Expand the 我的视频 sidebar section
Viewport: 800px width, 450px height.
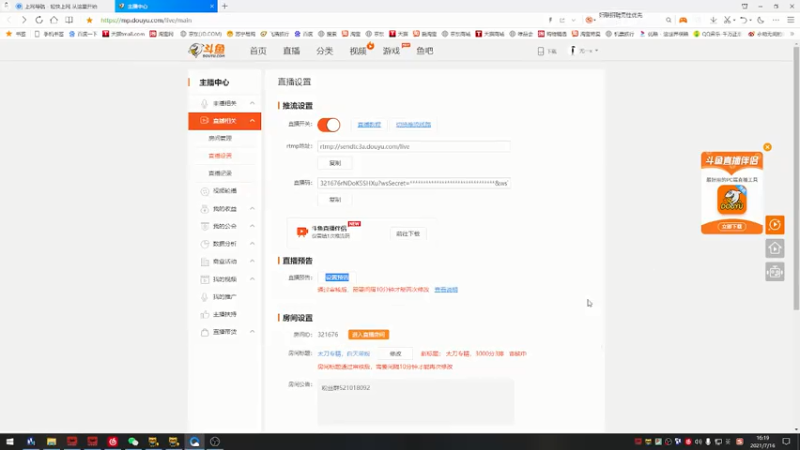click(x=252, y=279)
